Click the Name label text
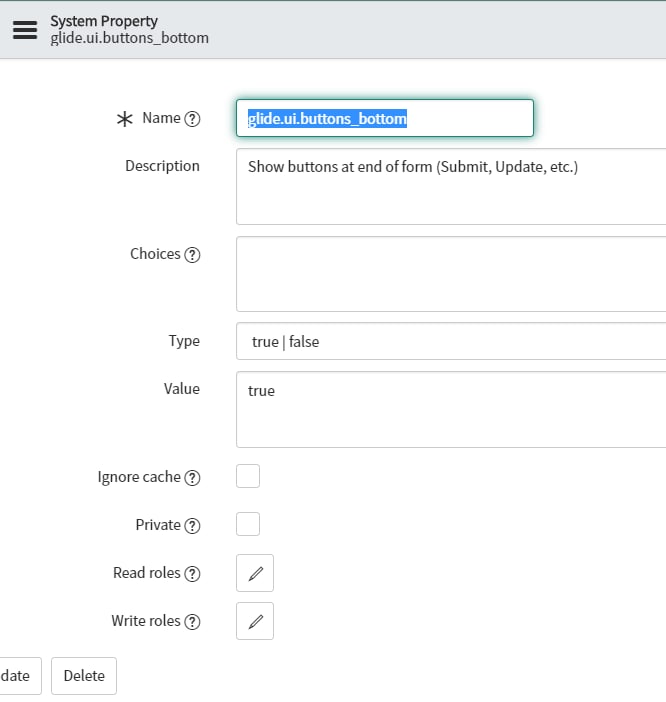 pyautogui.click(x=162, y=118)
